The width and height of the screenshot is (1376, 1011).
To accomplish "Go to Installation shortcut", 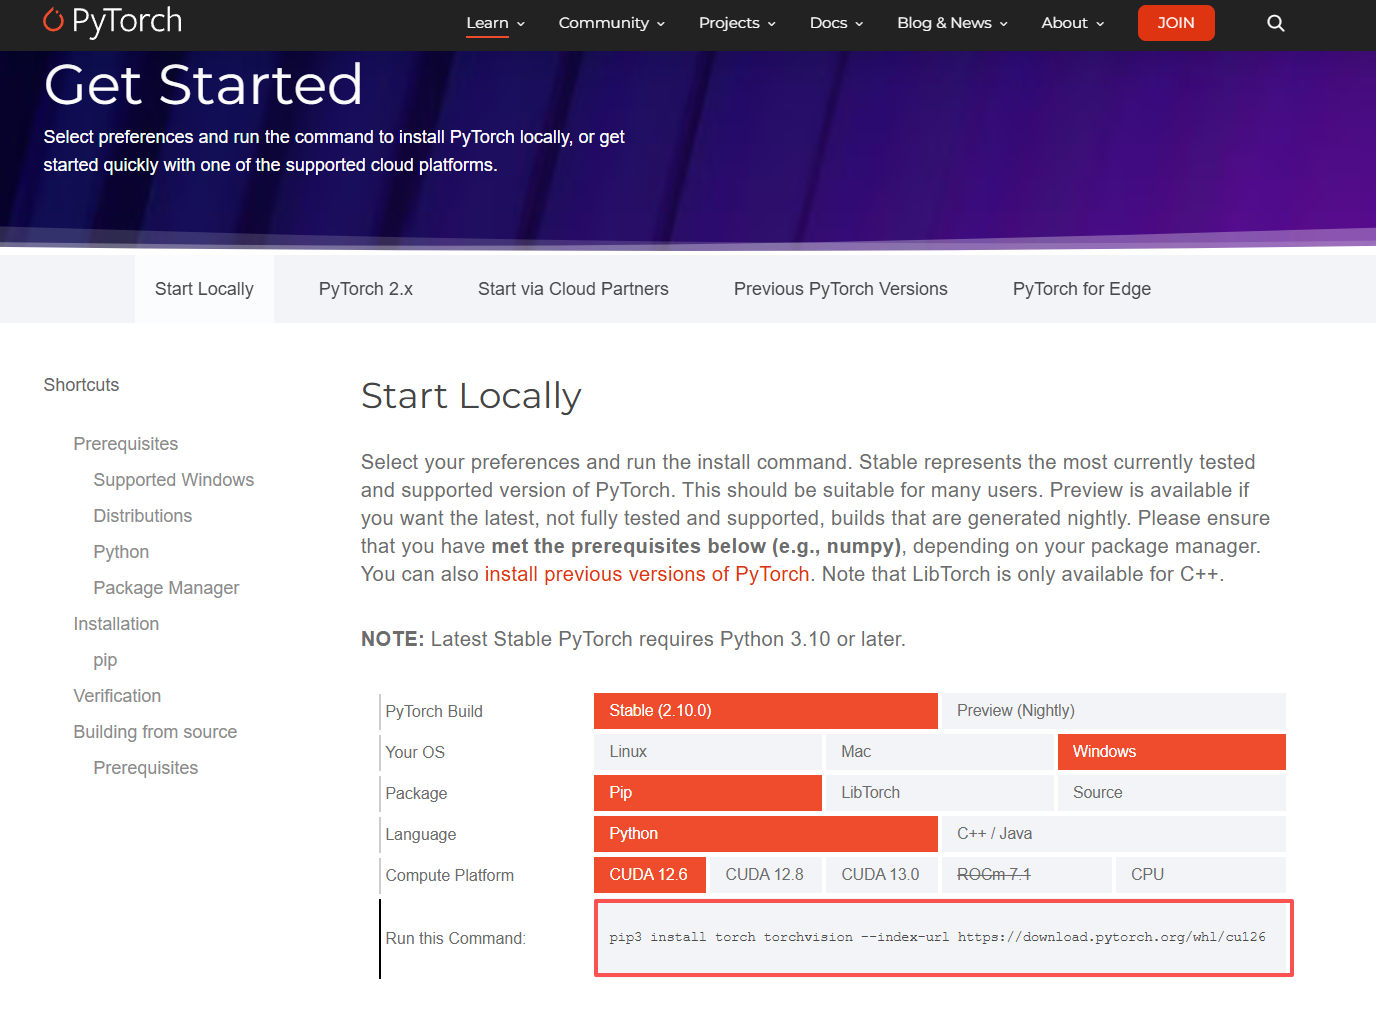I will point(116,624).
